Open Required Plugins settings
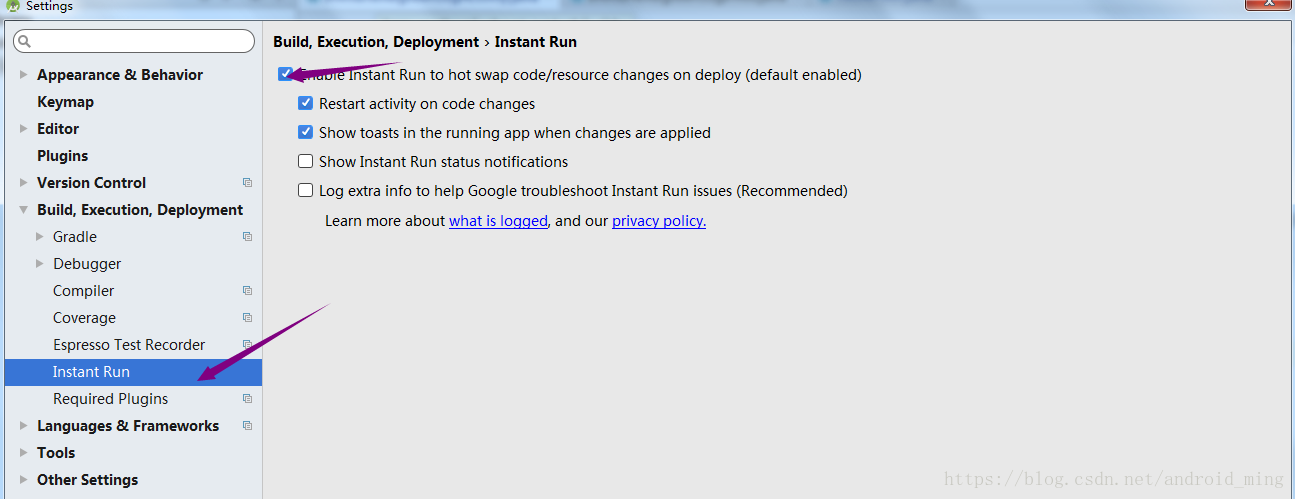The image size is (1295, 499). point(110,399)
